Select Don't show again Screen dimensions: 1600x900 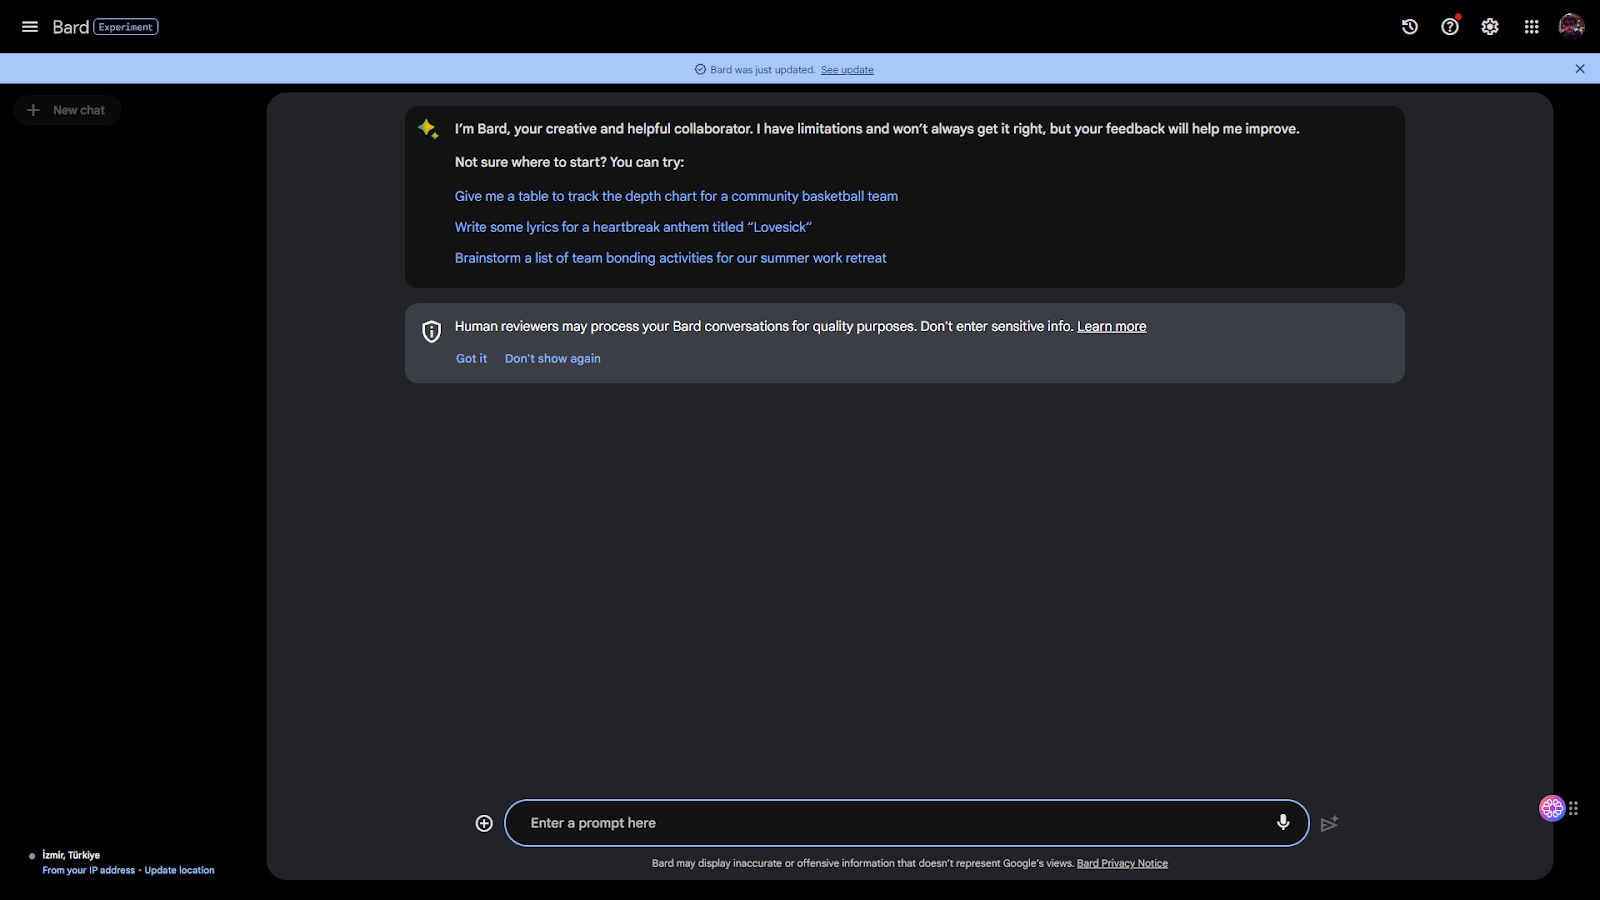[x=553, y=358]
